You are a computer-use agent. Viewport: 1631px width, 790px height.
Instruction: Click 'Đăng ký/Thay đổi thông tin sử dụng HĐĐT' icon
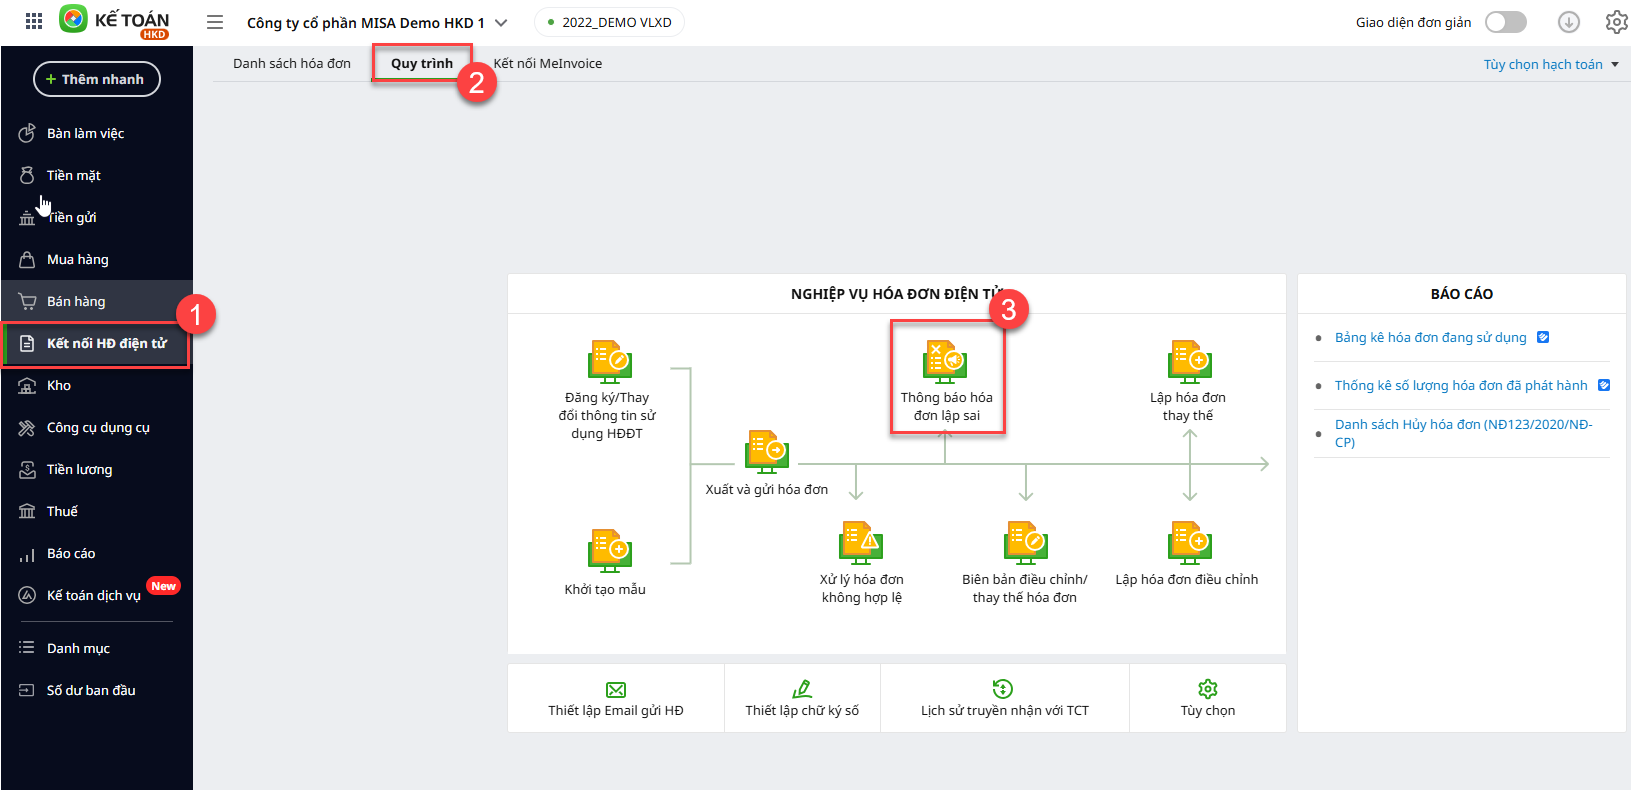click(609, 361)
